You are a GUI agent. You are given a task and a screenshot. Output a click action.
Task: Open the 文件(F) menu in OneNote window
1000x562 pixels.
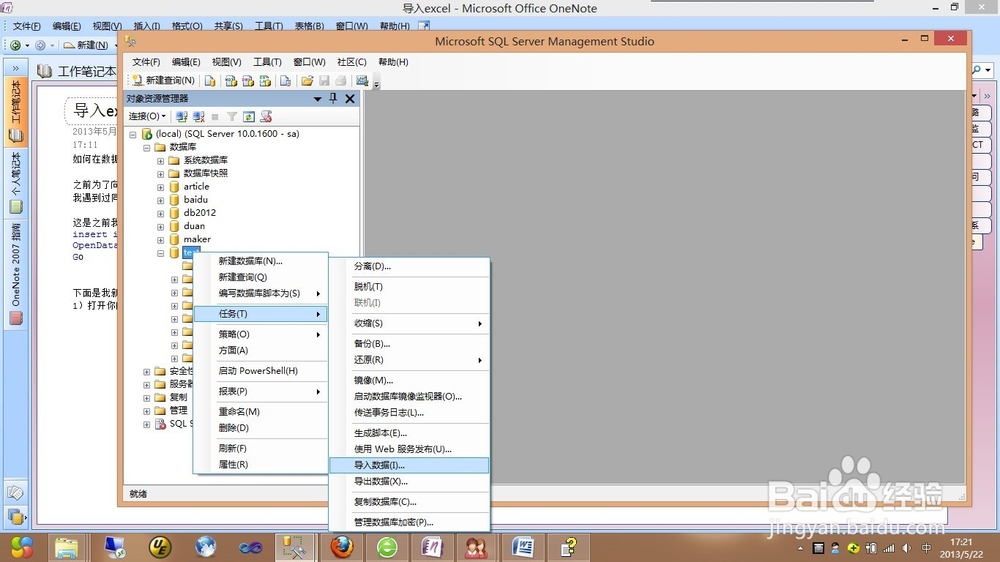26,26
